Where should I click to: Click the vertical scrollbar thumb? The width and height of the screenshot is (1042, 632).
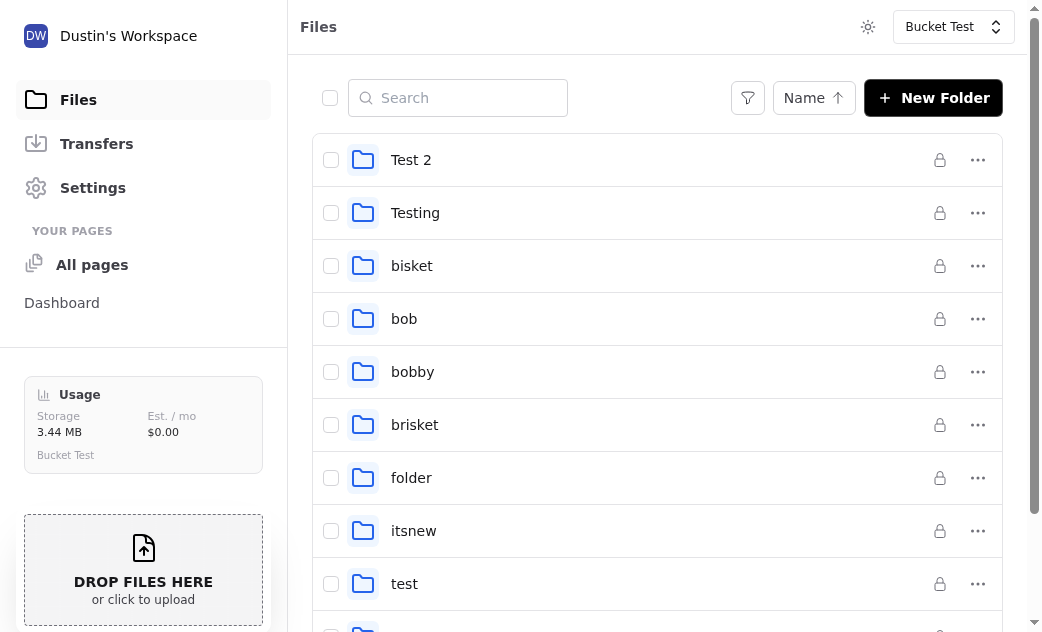pyautogui.click(x=1034, y=266)
